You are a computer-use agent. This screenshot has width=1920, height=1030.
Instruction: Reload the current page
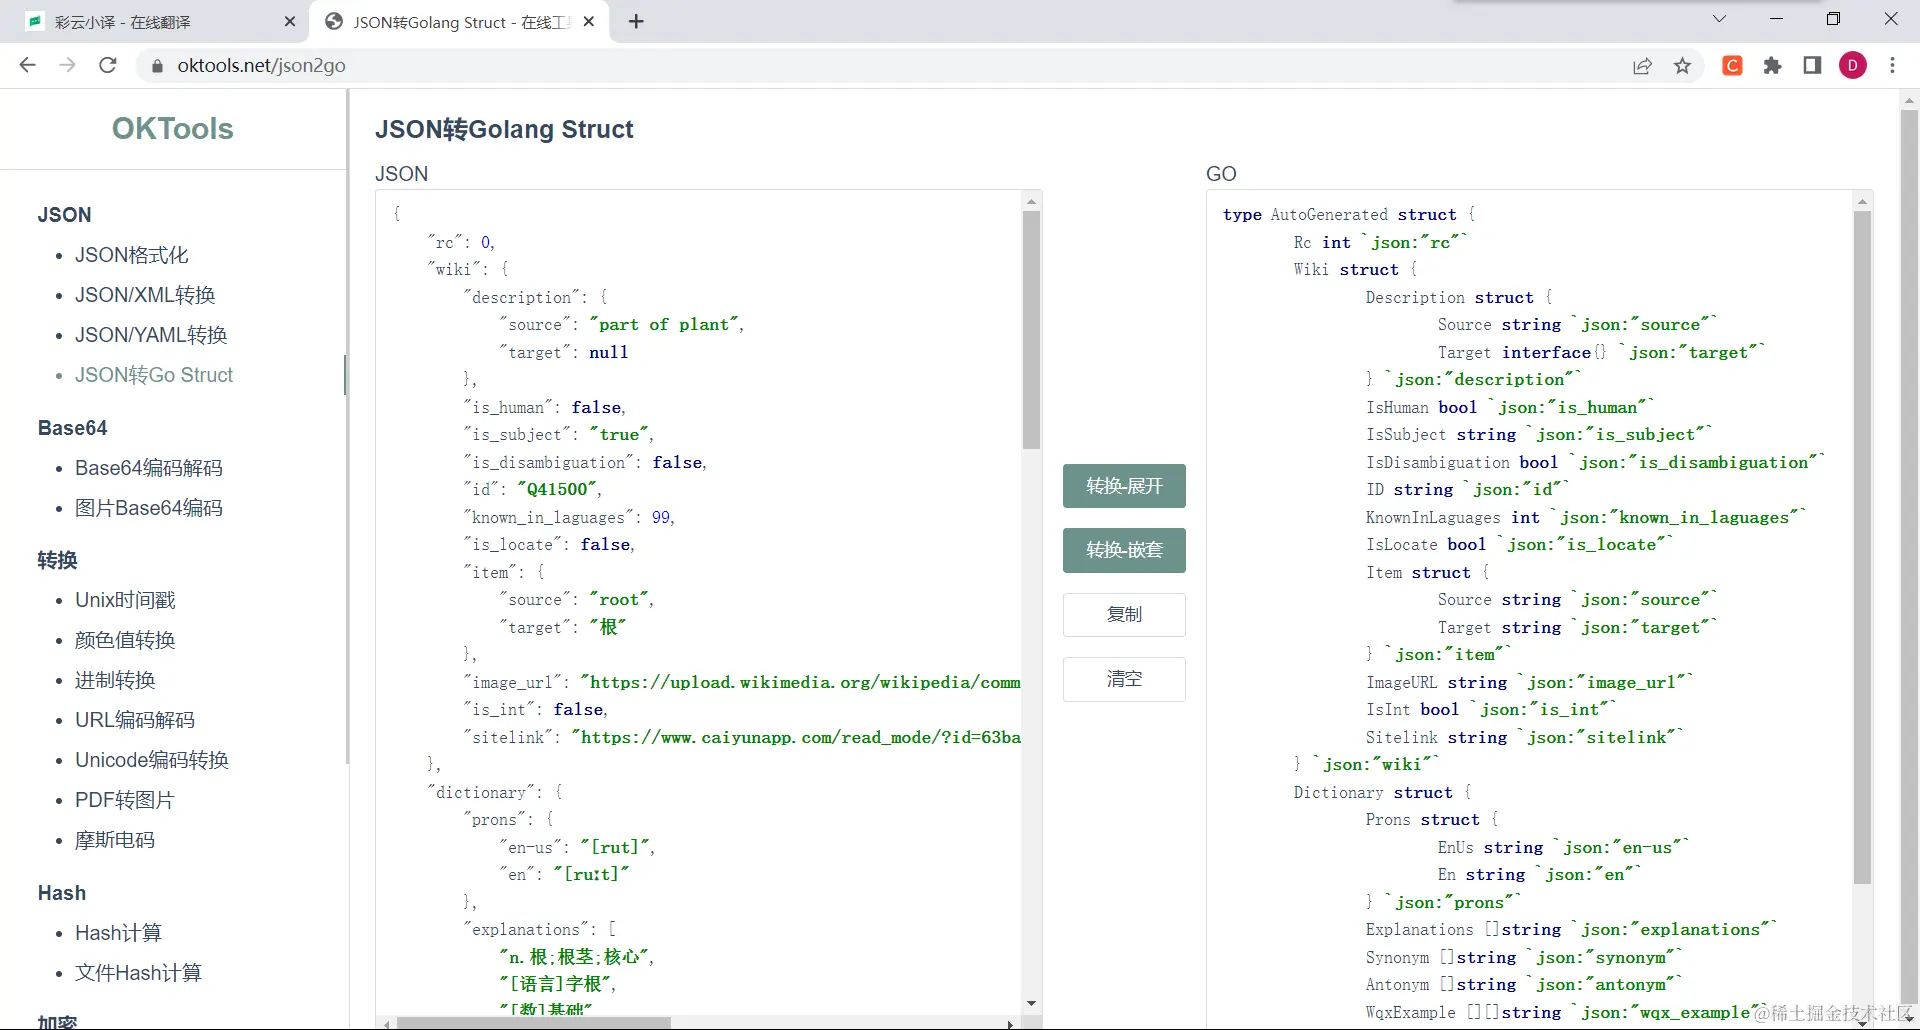(108, 65)
